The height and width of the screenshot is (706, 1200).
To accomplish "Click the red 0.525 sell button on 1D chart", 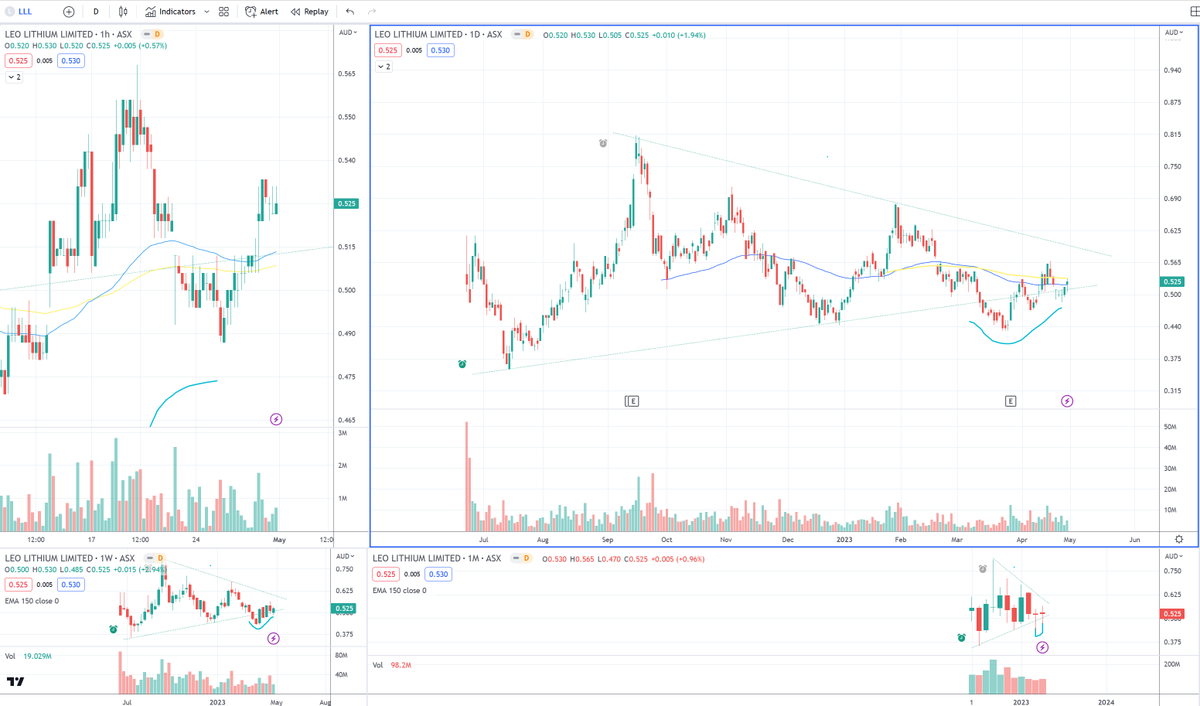I will [388, 50].
